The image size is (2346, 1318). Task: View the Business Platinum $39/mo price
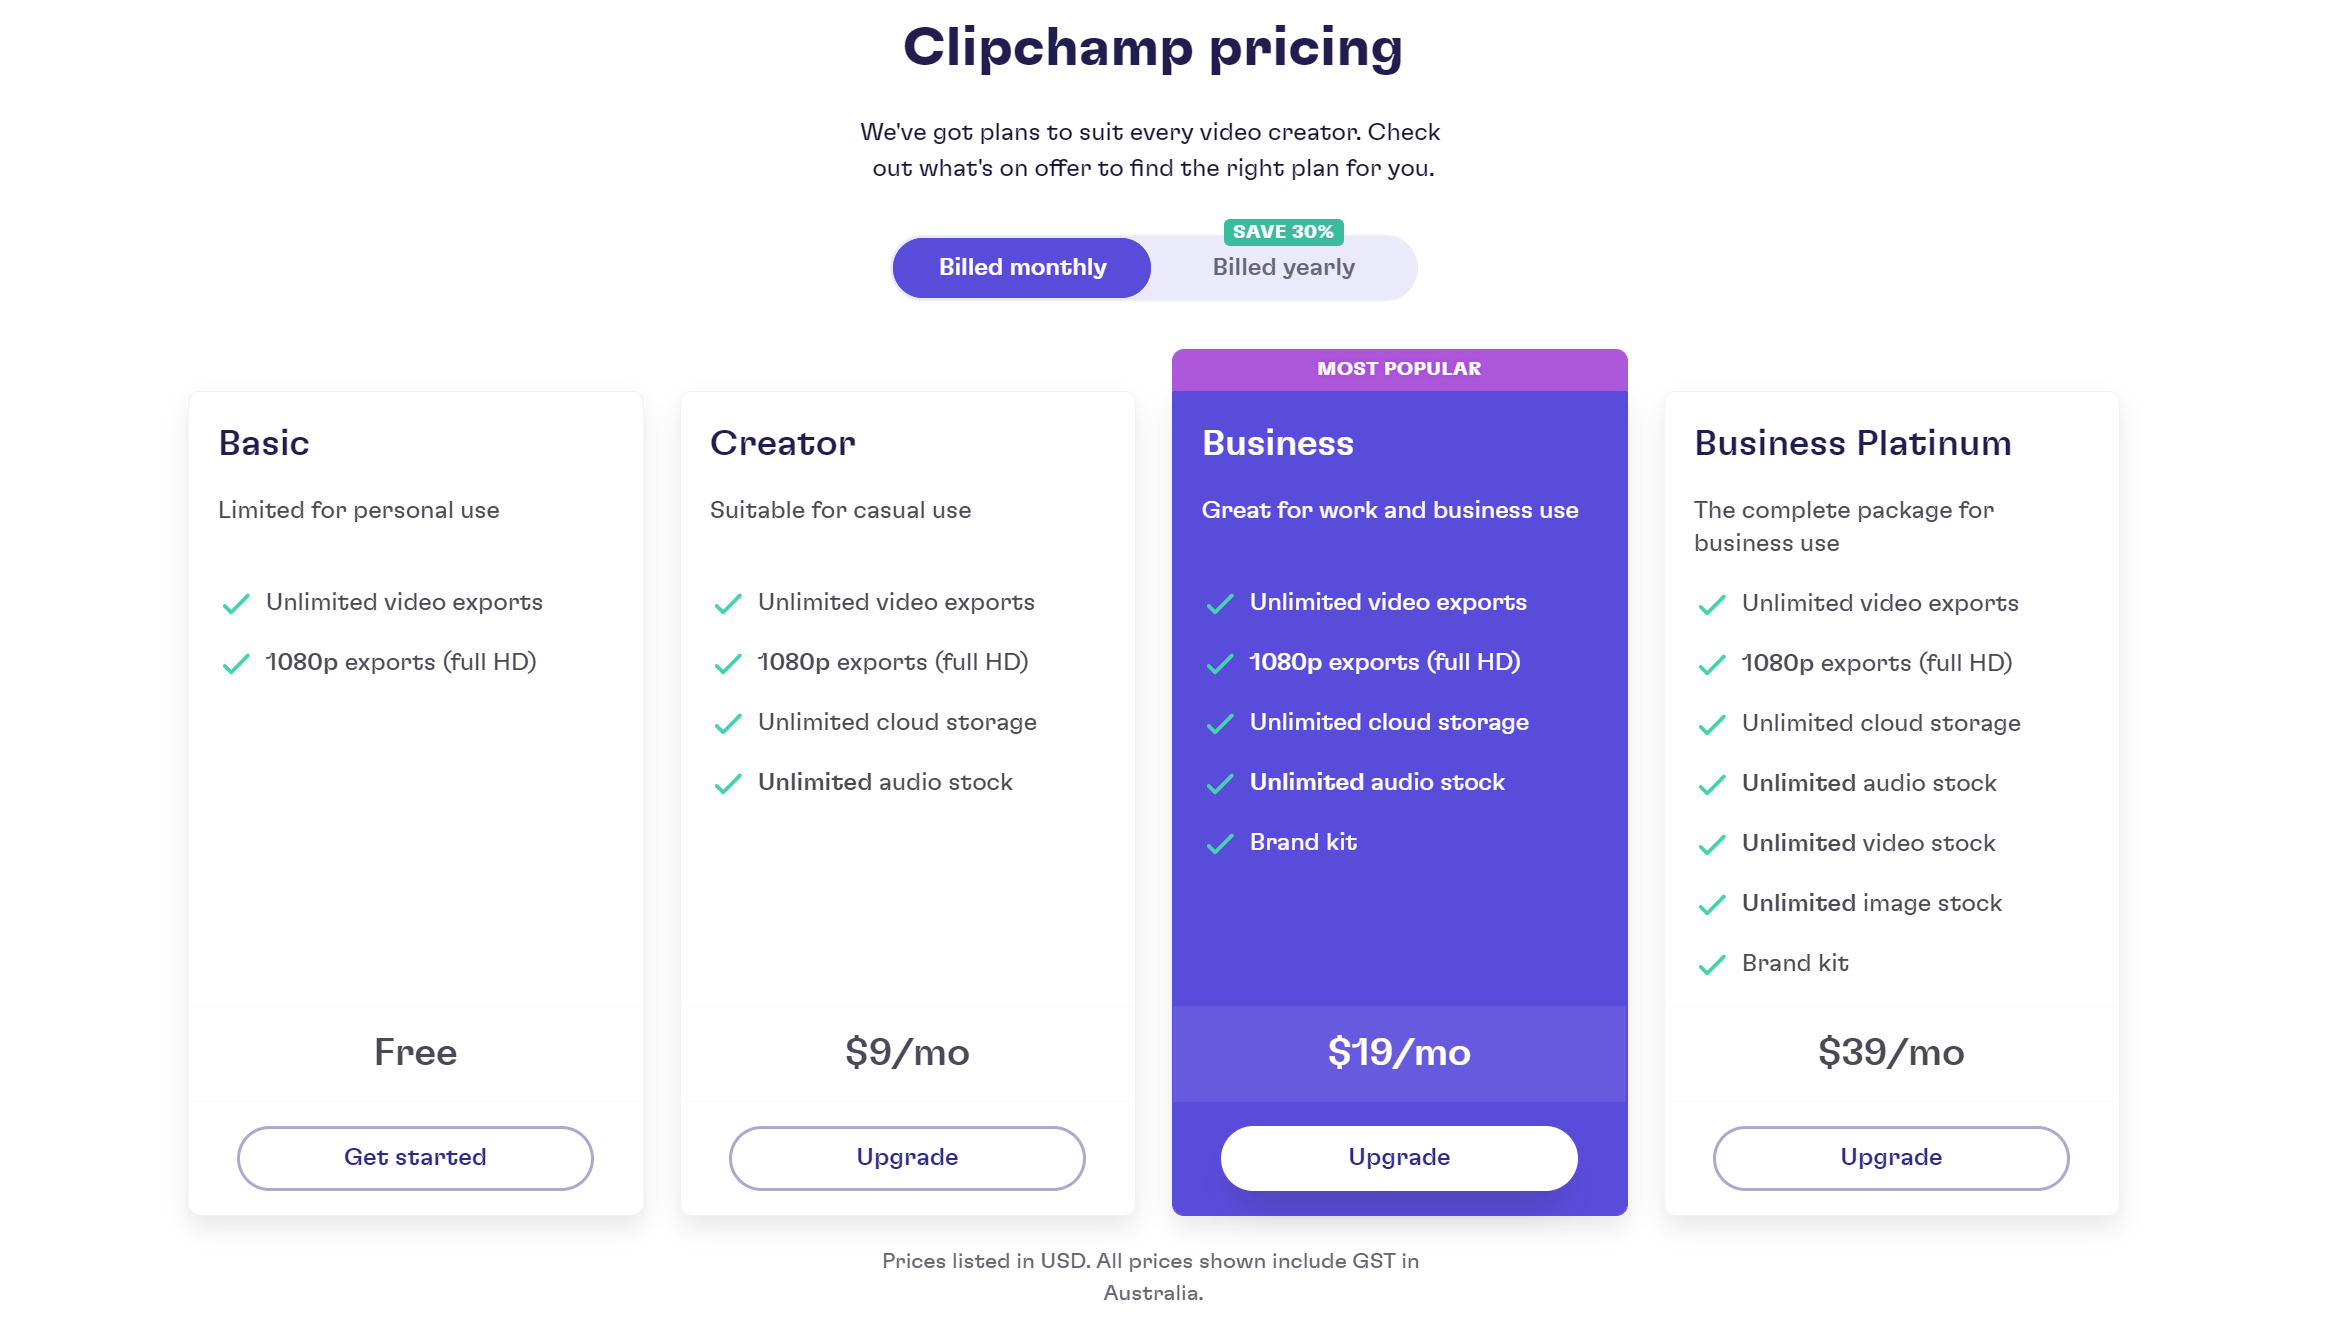pos(1890,1052)
